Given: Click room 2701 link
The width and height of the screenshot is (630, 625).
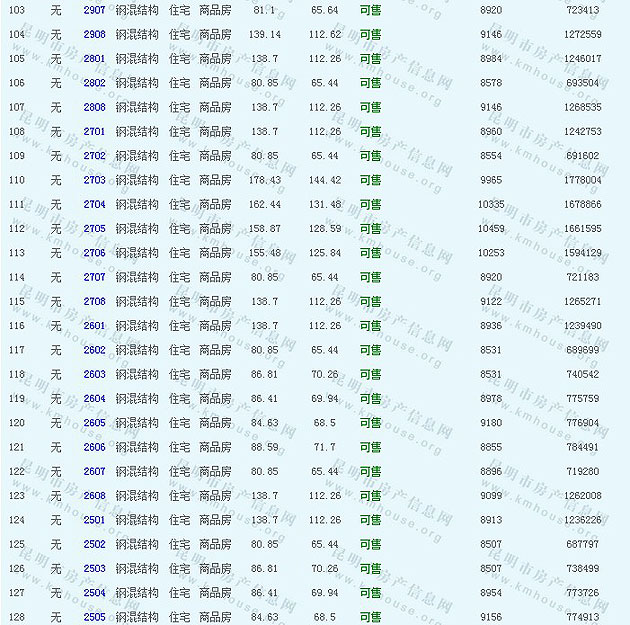Looking at the screenshot, I should (x=94, y=132).
